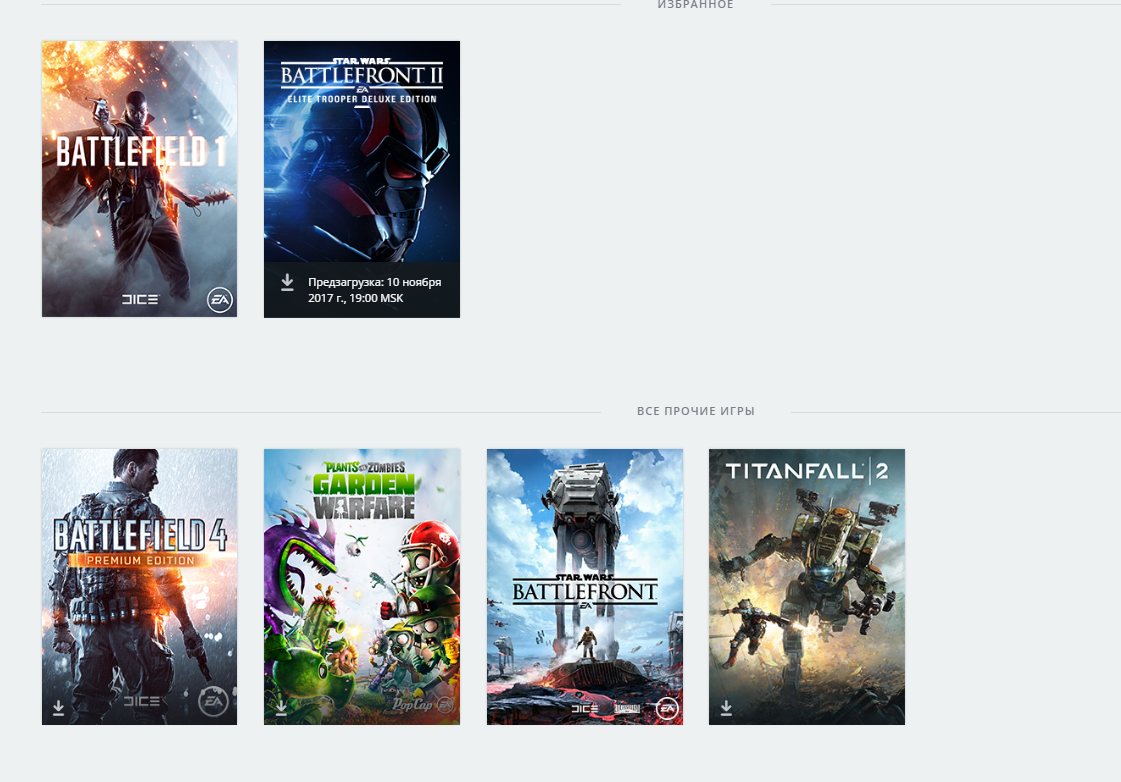
Task: Click the "ИЗБРАННОЕ" section heading
Action: click(x=696, y=5)
